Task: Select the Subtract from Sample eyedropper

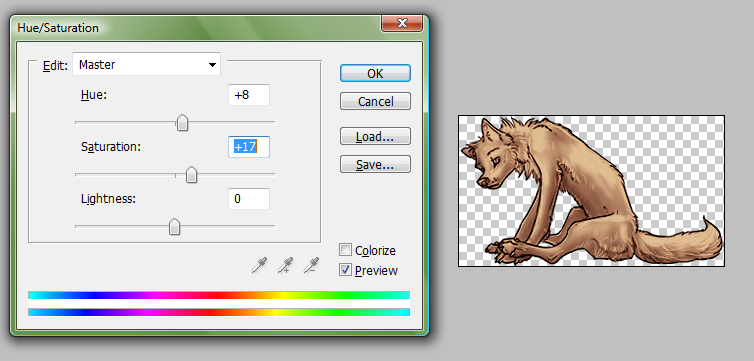Action: click(x=311, y=265)
